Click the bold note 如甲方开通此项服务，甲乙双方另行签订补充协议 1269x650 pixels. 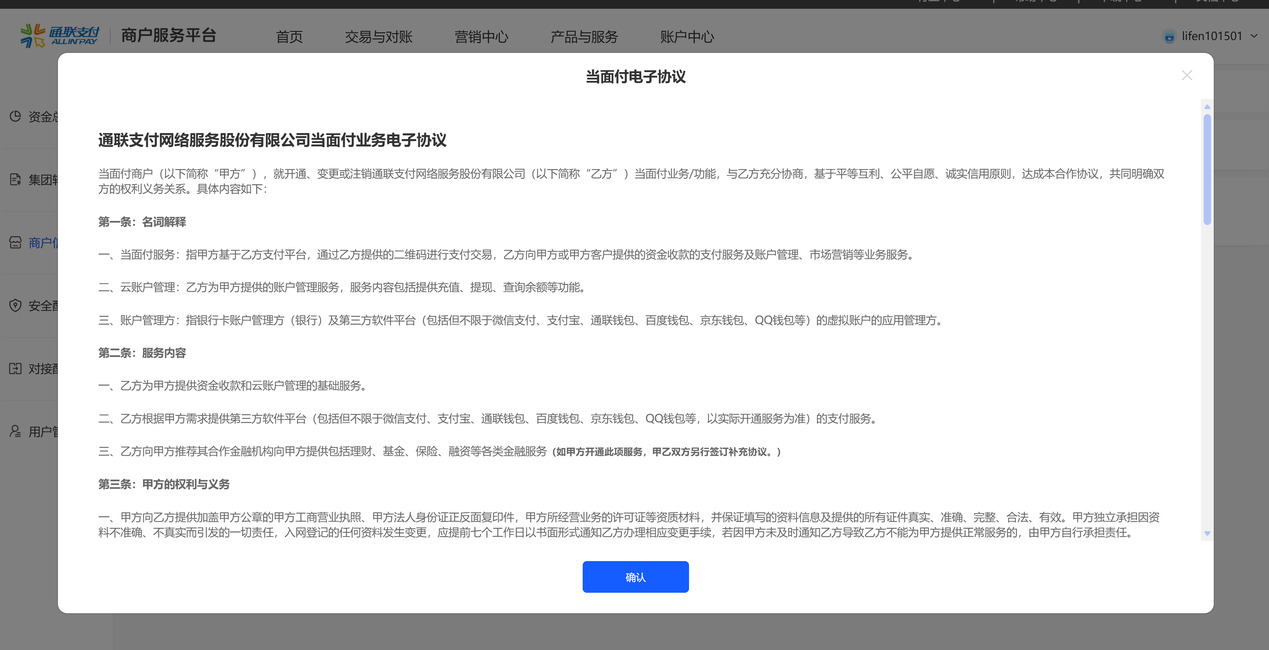click(667, 452)
